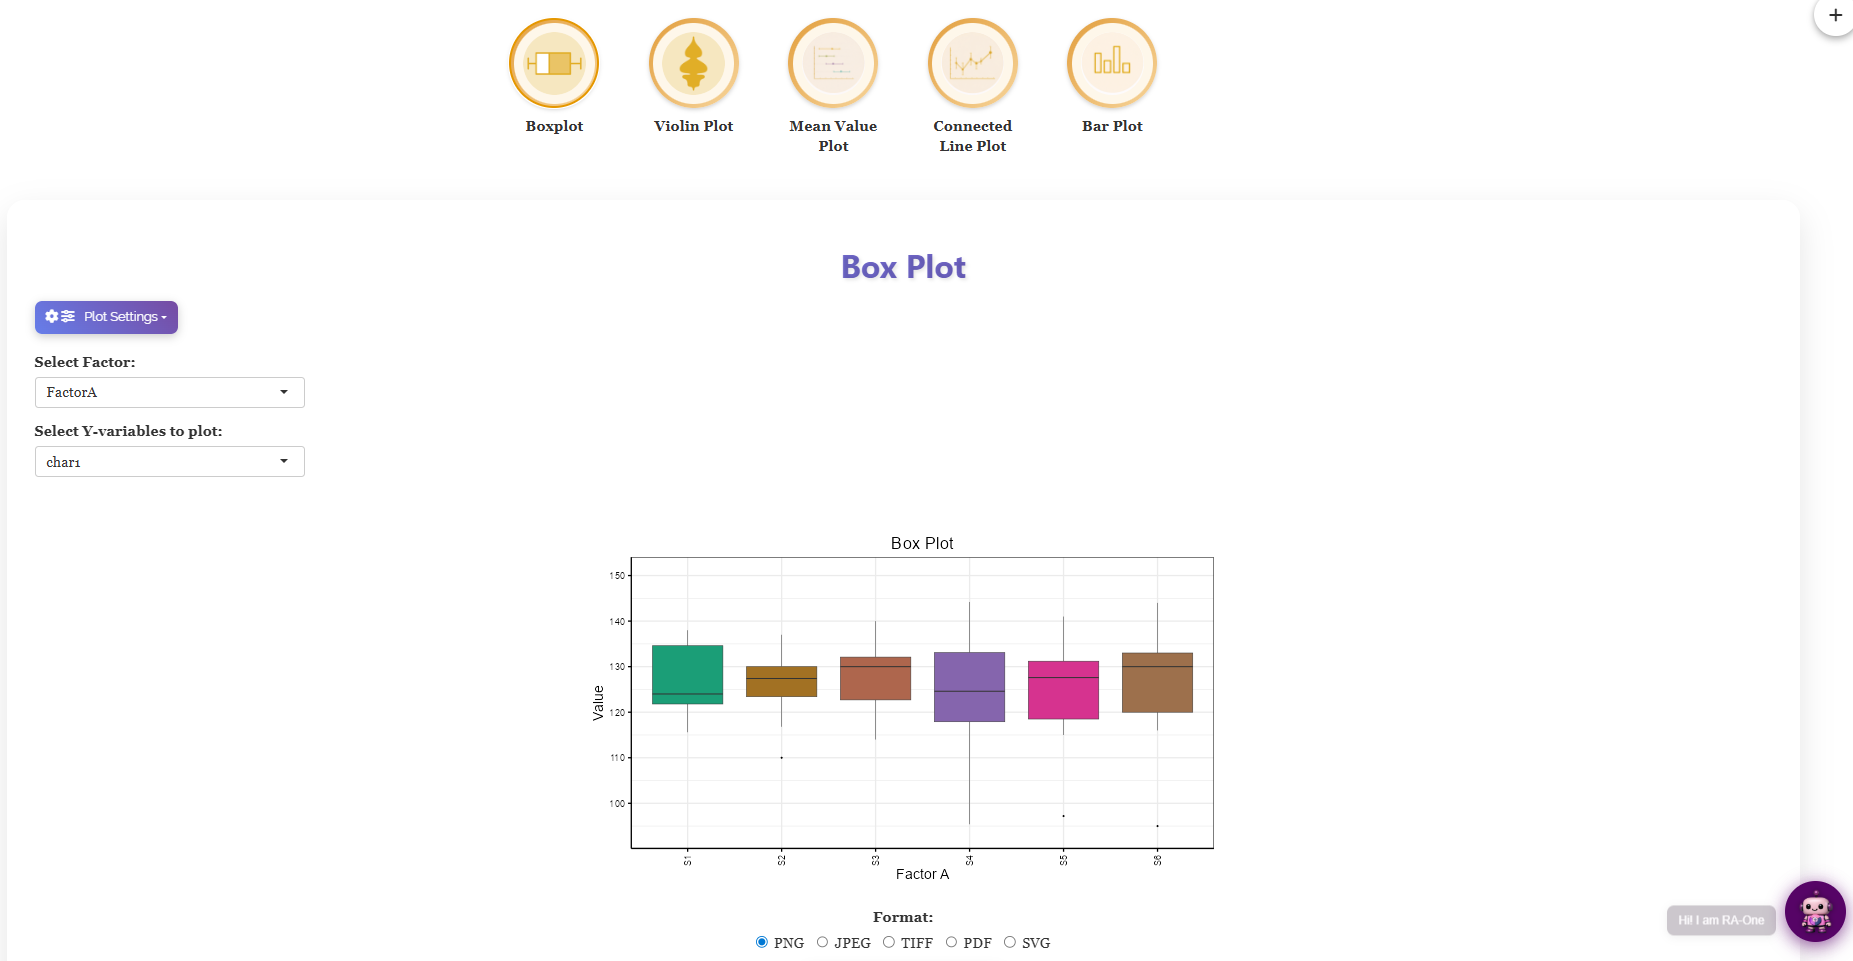Open the Violin Plot icon
Image resolution: width=1853 pixels, height=961 pixels.
coord(694,63)
